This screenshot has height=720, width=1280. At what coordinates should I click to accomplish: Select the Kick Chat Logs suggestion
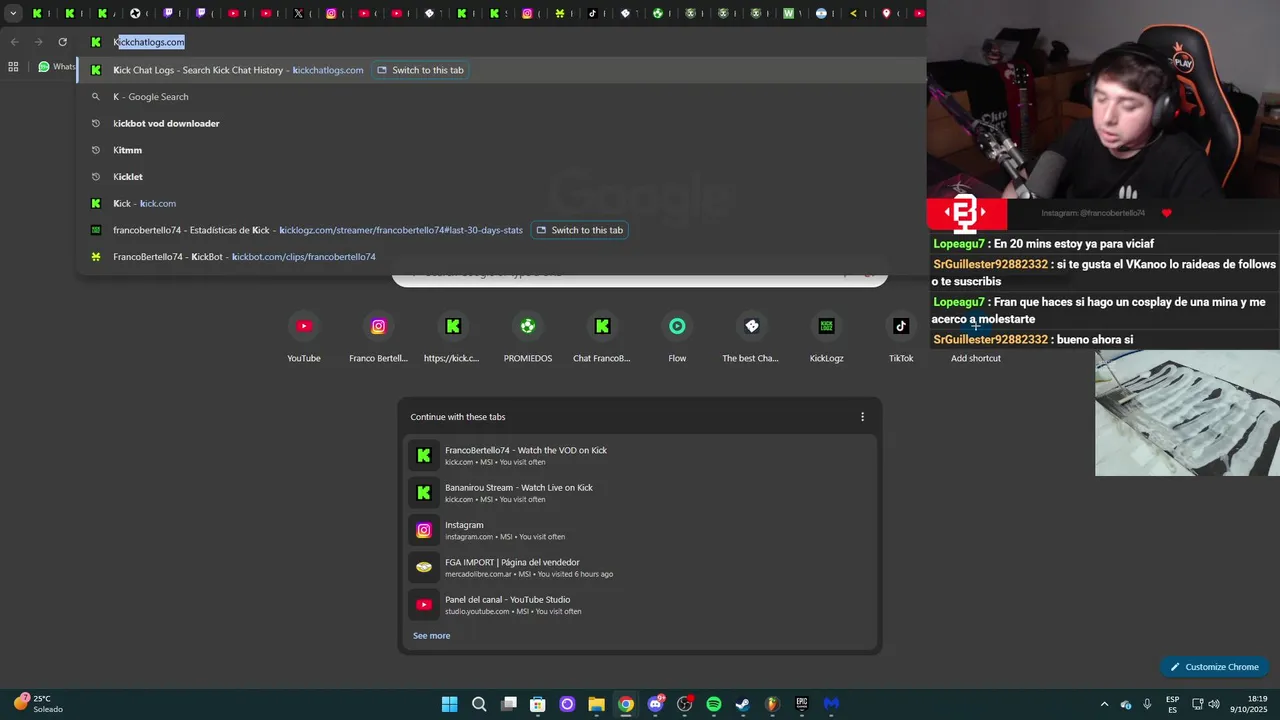pos(500,70)
